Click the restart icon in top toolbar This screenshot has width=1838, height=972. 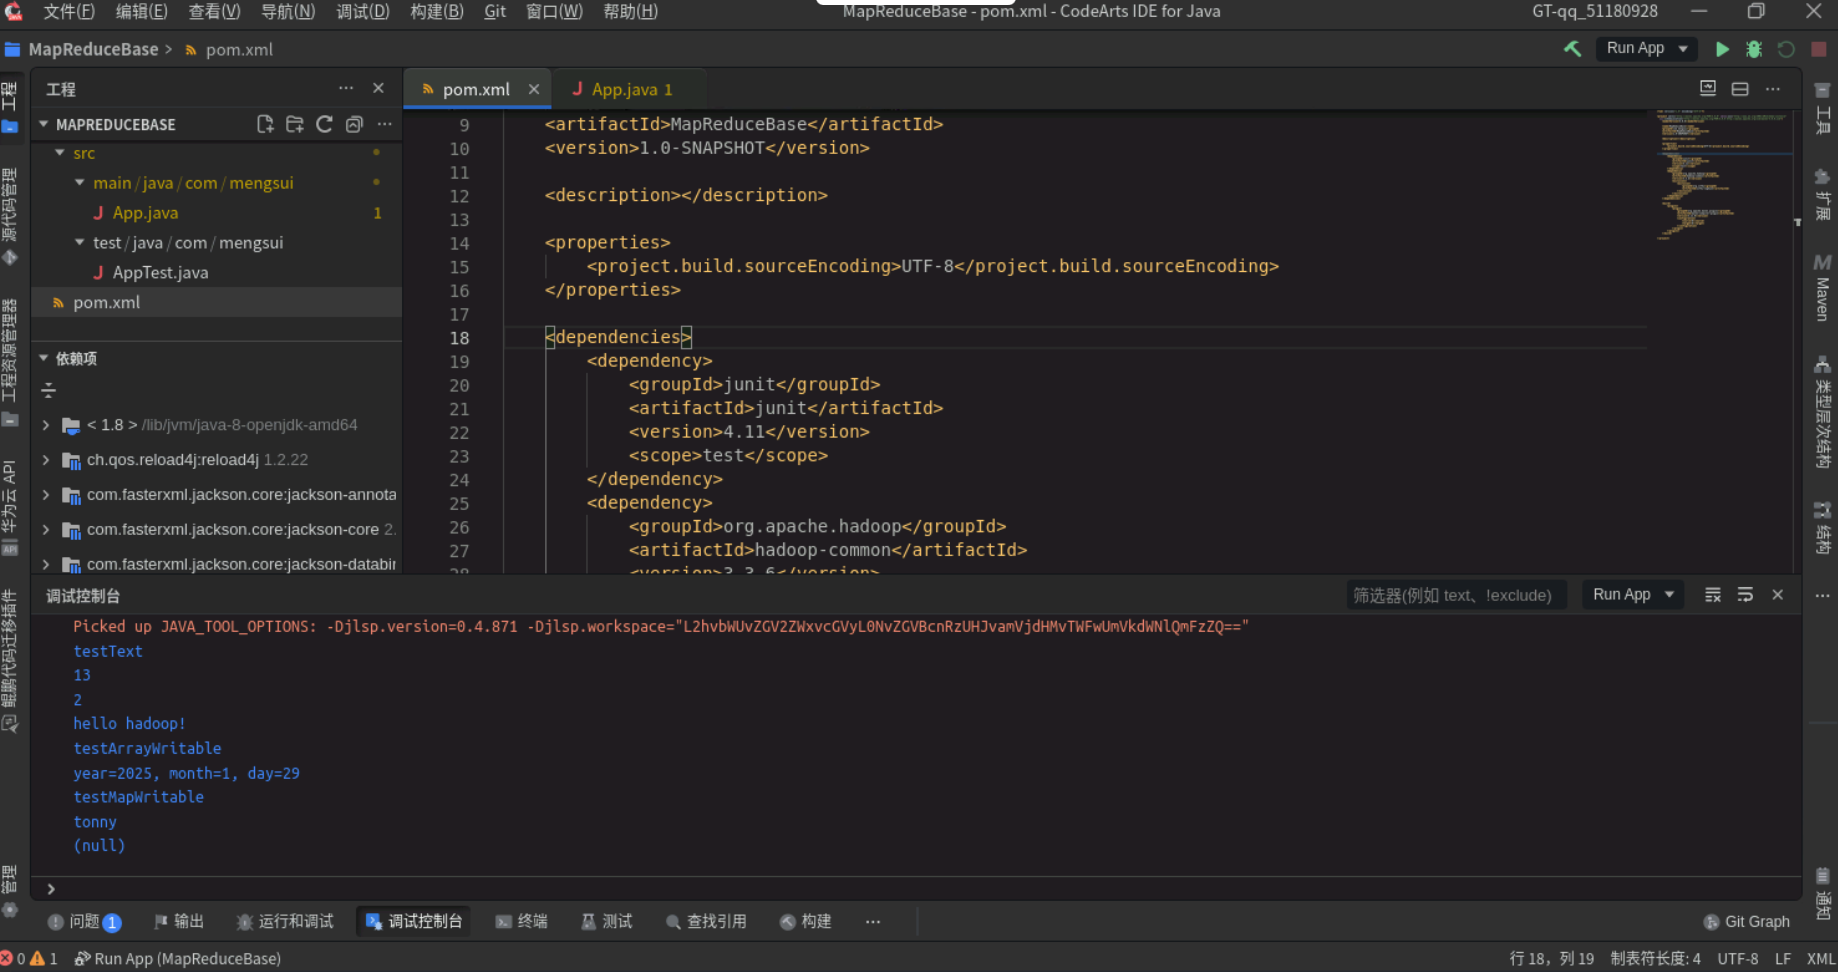(1786, 49)
